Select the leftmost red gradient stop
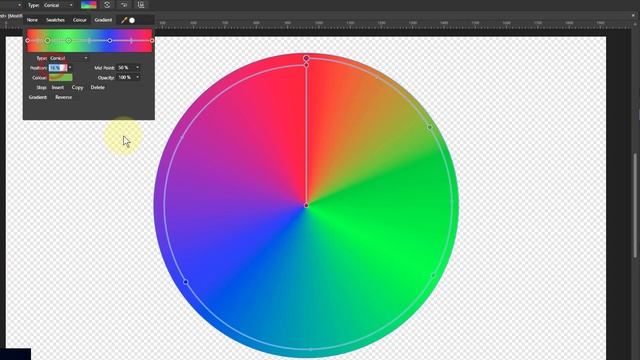 click(x=28, y=40)
